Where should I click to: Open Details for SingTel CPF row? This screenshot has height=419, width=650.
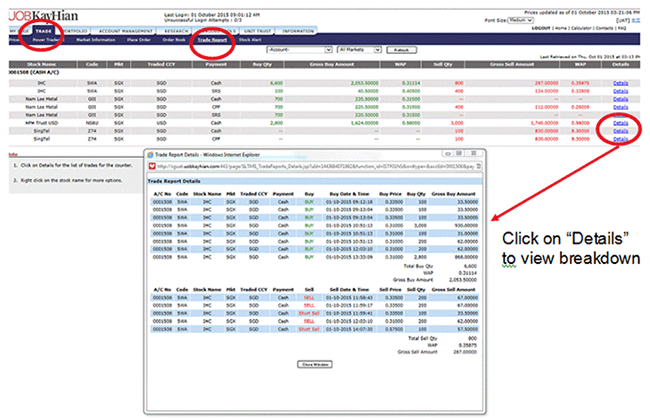[x=621, y=139]
